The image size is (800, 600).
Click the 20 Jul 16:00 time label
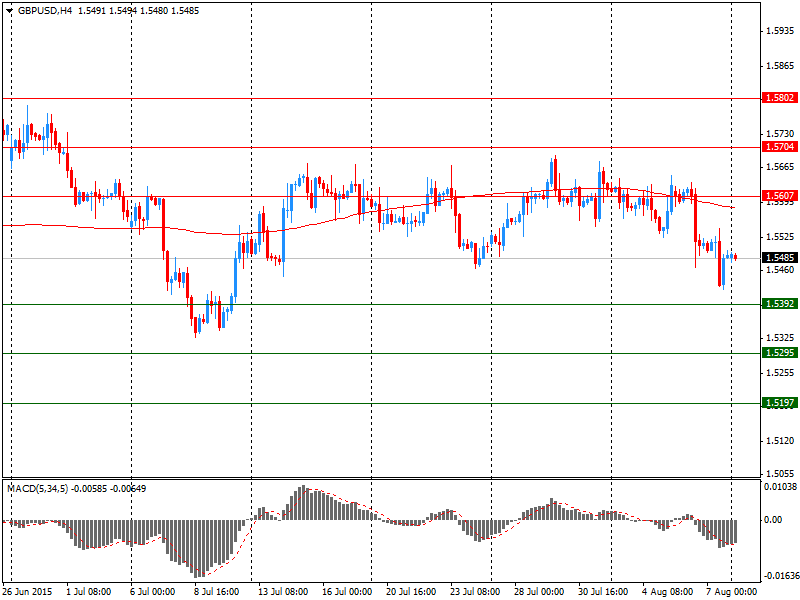[x=411, y=592]
